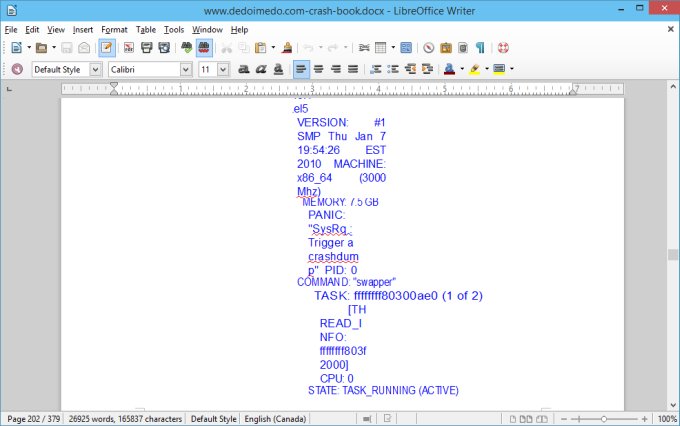The width and height of the screenshot is (680, 426).
Task: Paste clipboard contents
Action: (x=261, y=48)
